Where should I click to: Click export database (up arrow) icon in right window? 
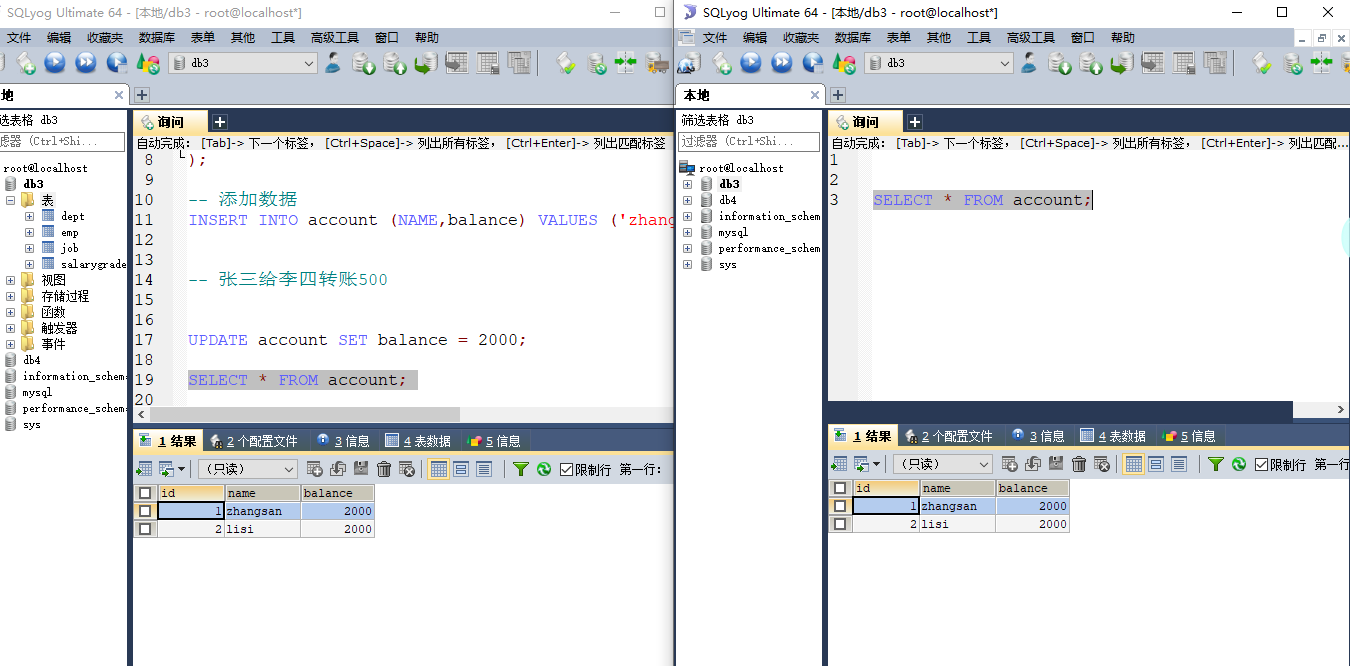pos(1090,63)
